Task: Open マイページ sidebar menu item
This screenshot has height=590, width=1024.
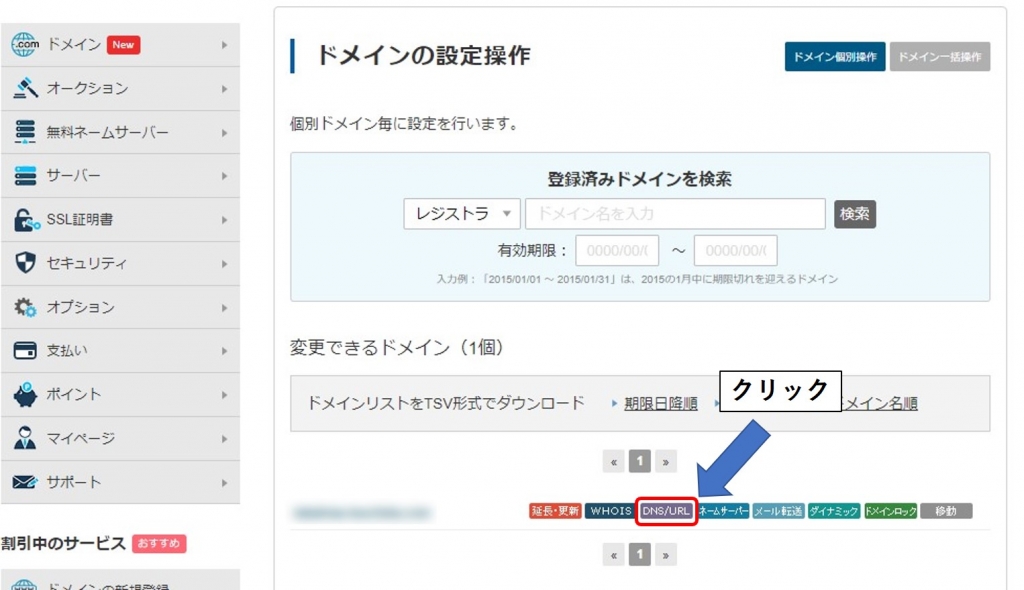Action: coord(120,438)
